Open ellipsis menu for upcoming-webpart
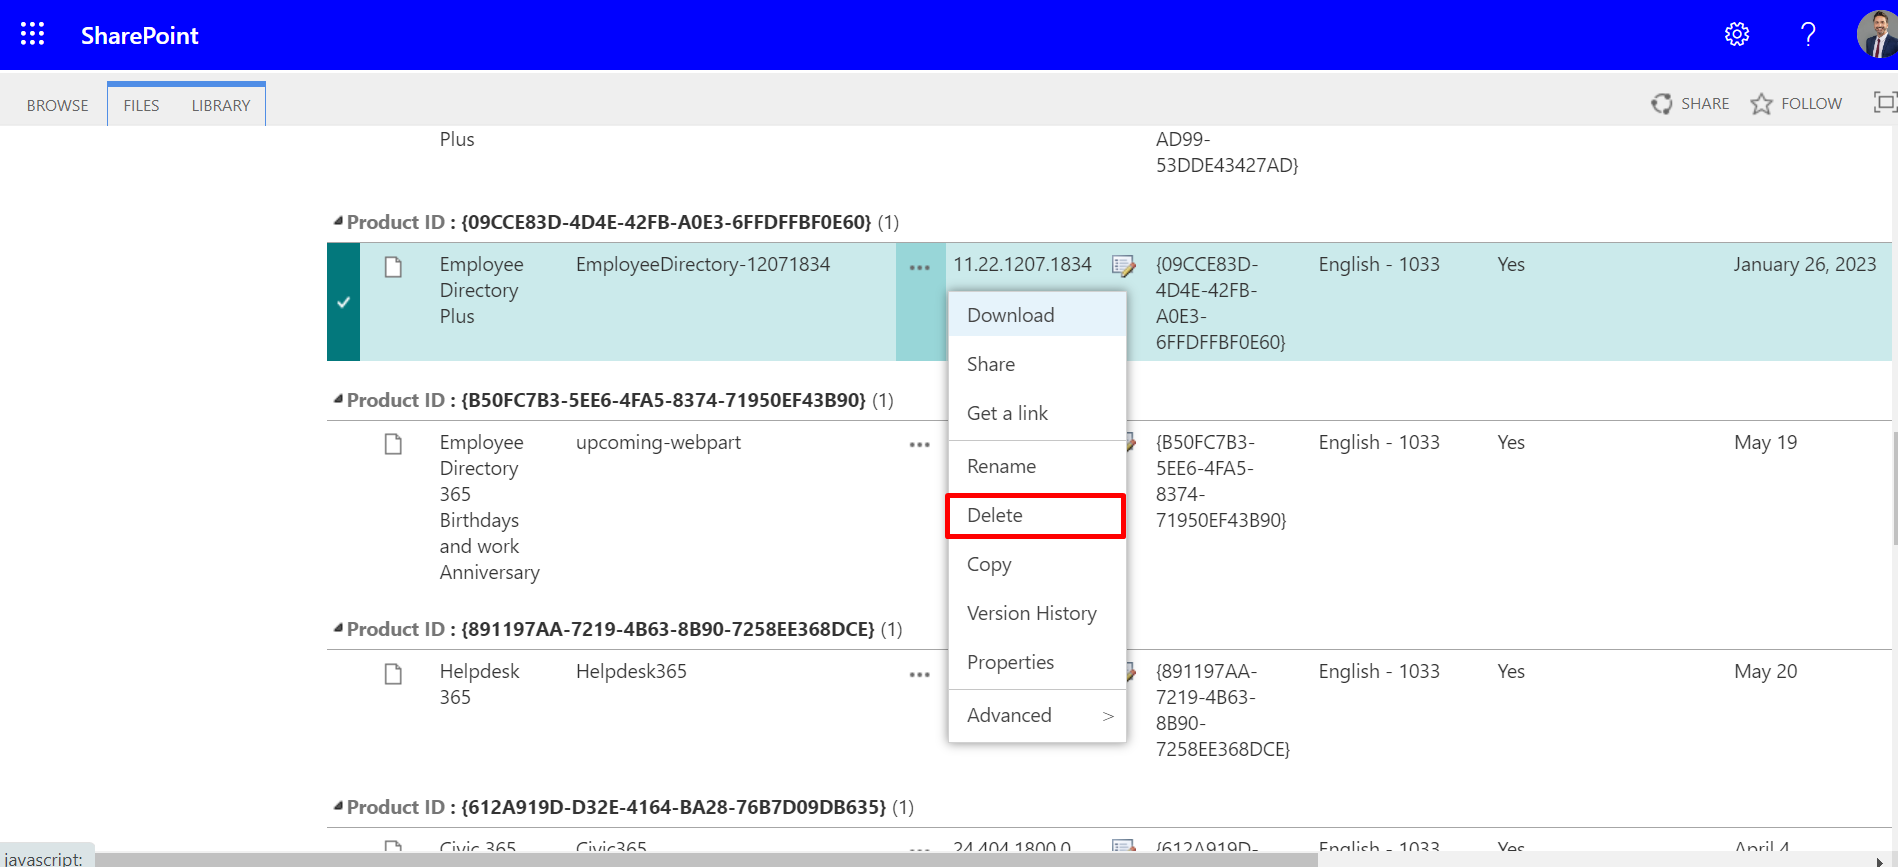 (920, 445)
